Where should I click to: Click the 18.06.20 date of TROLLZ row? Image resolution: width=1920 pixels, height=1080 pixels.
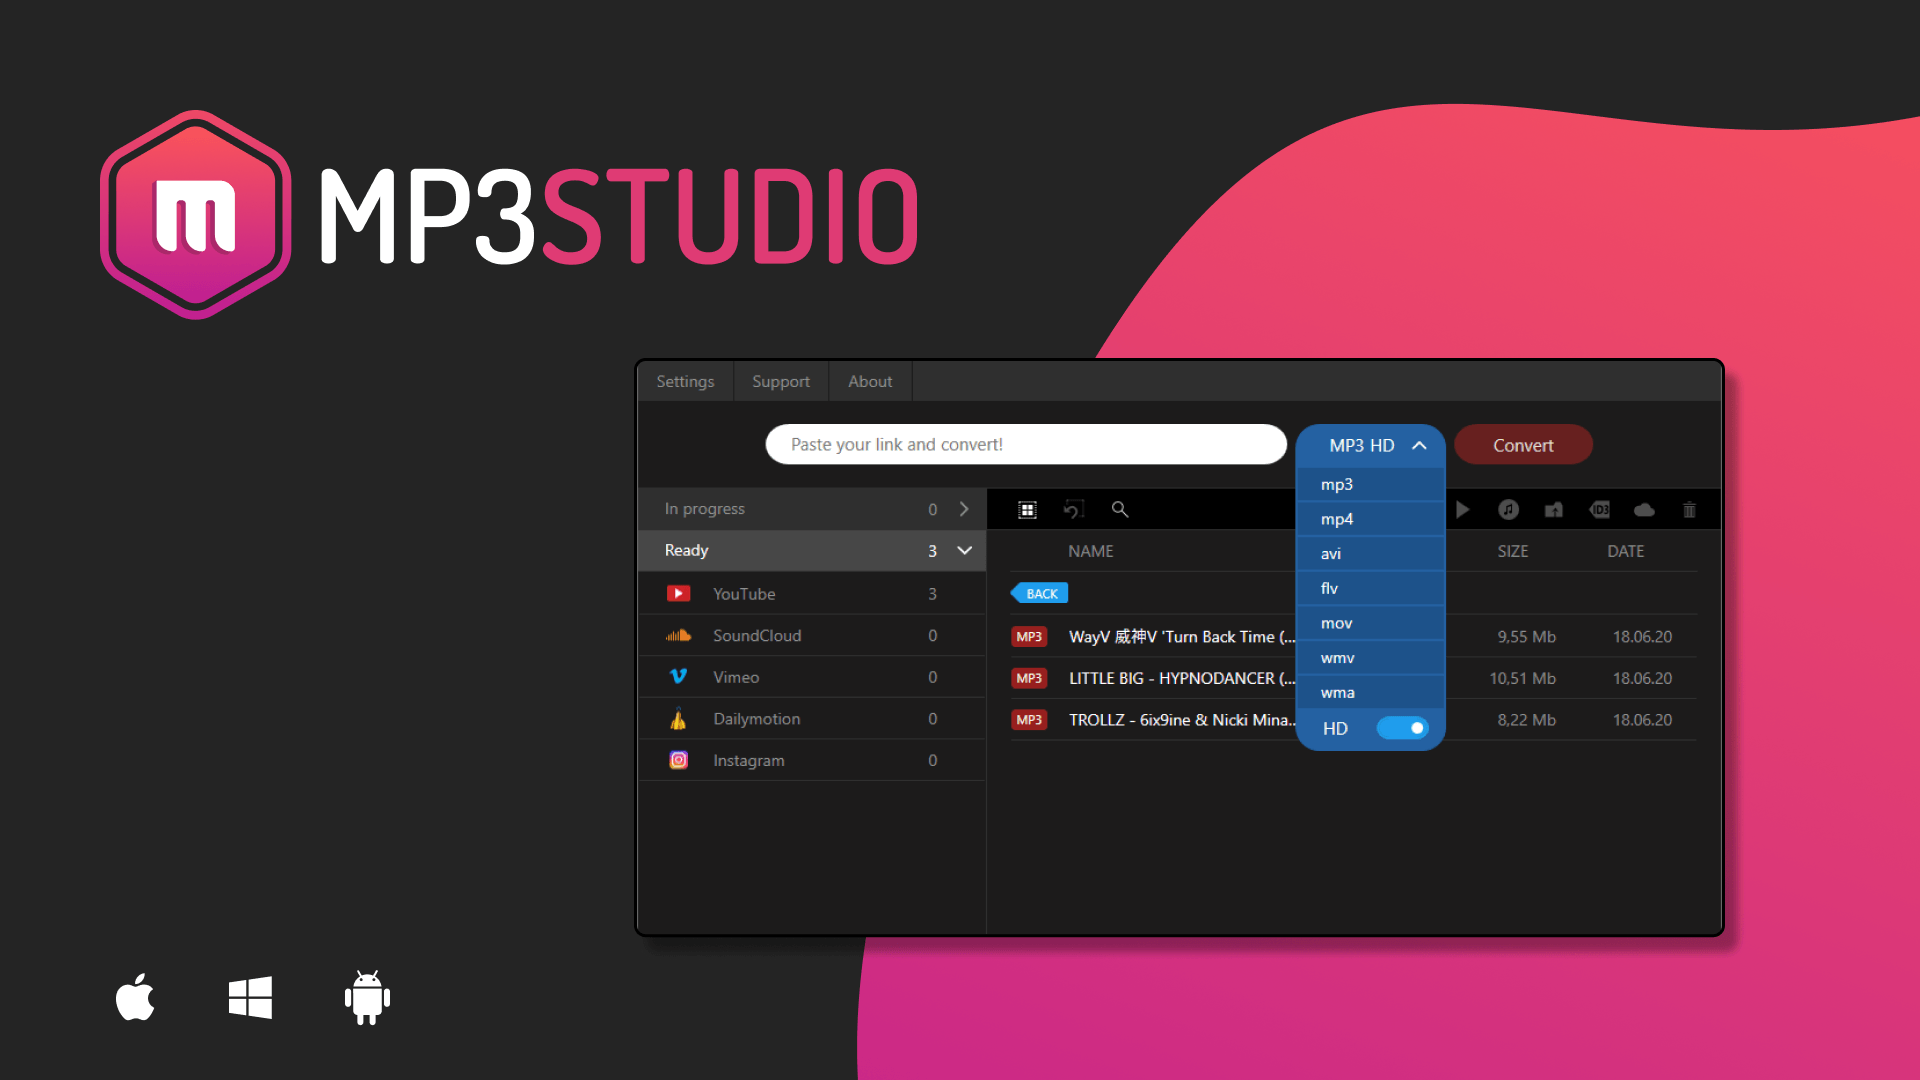1642,720
